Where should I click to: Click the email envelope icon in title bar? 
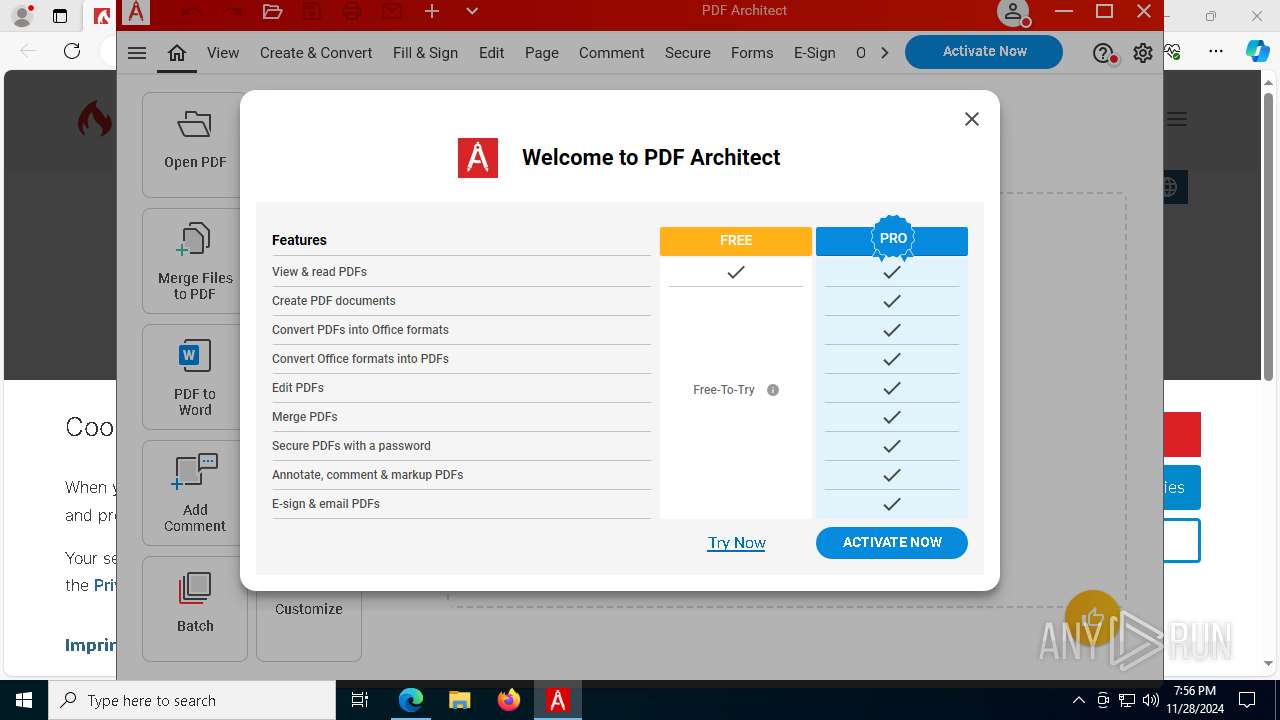pos(392,11)
